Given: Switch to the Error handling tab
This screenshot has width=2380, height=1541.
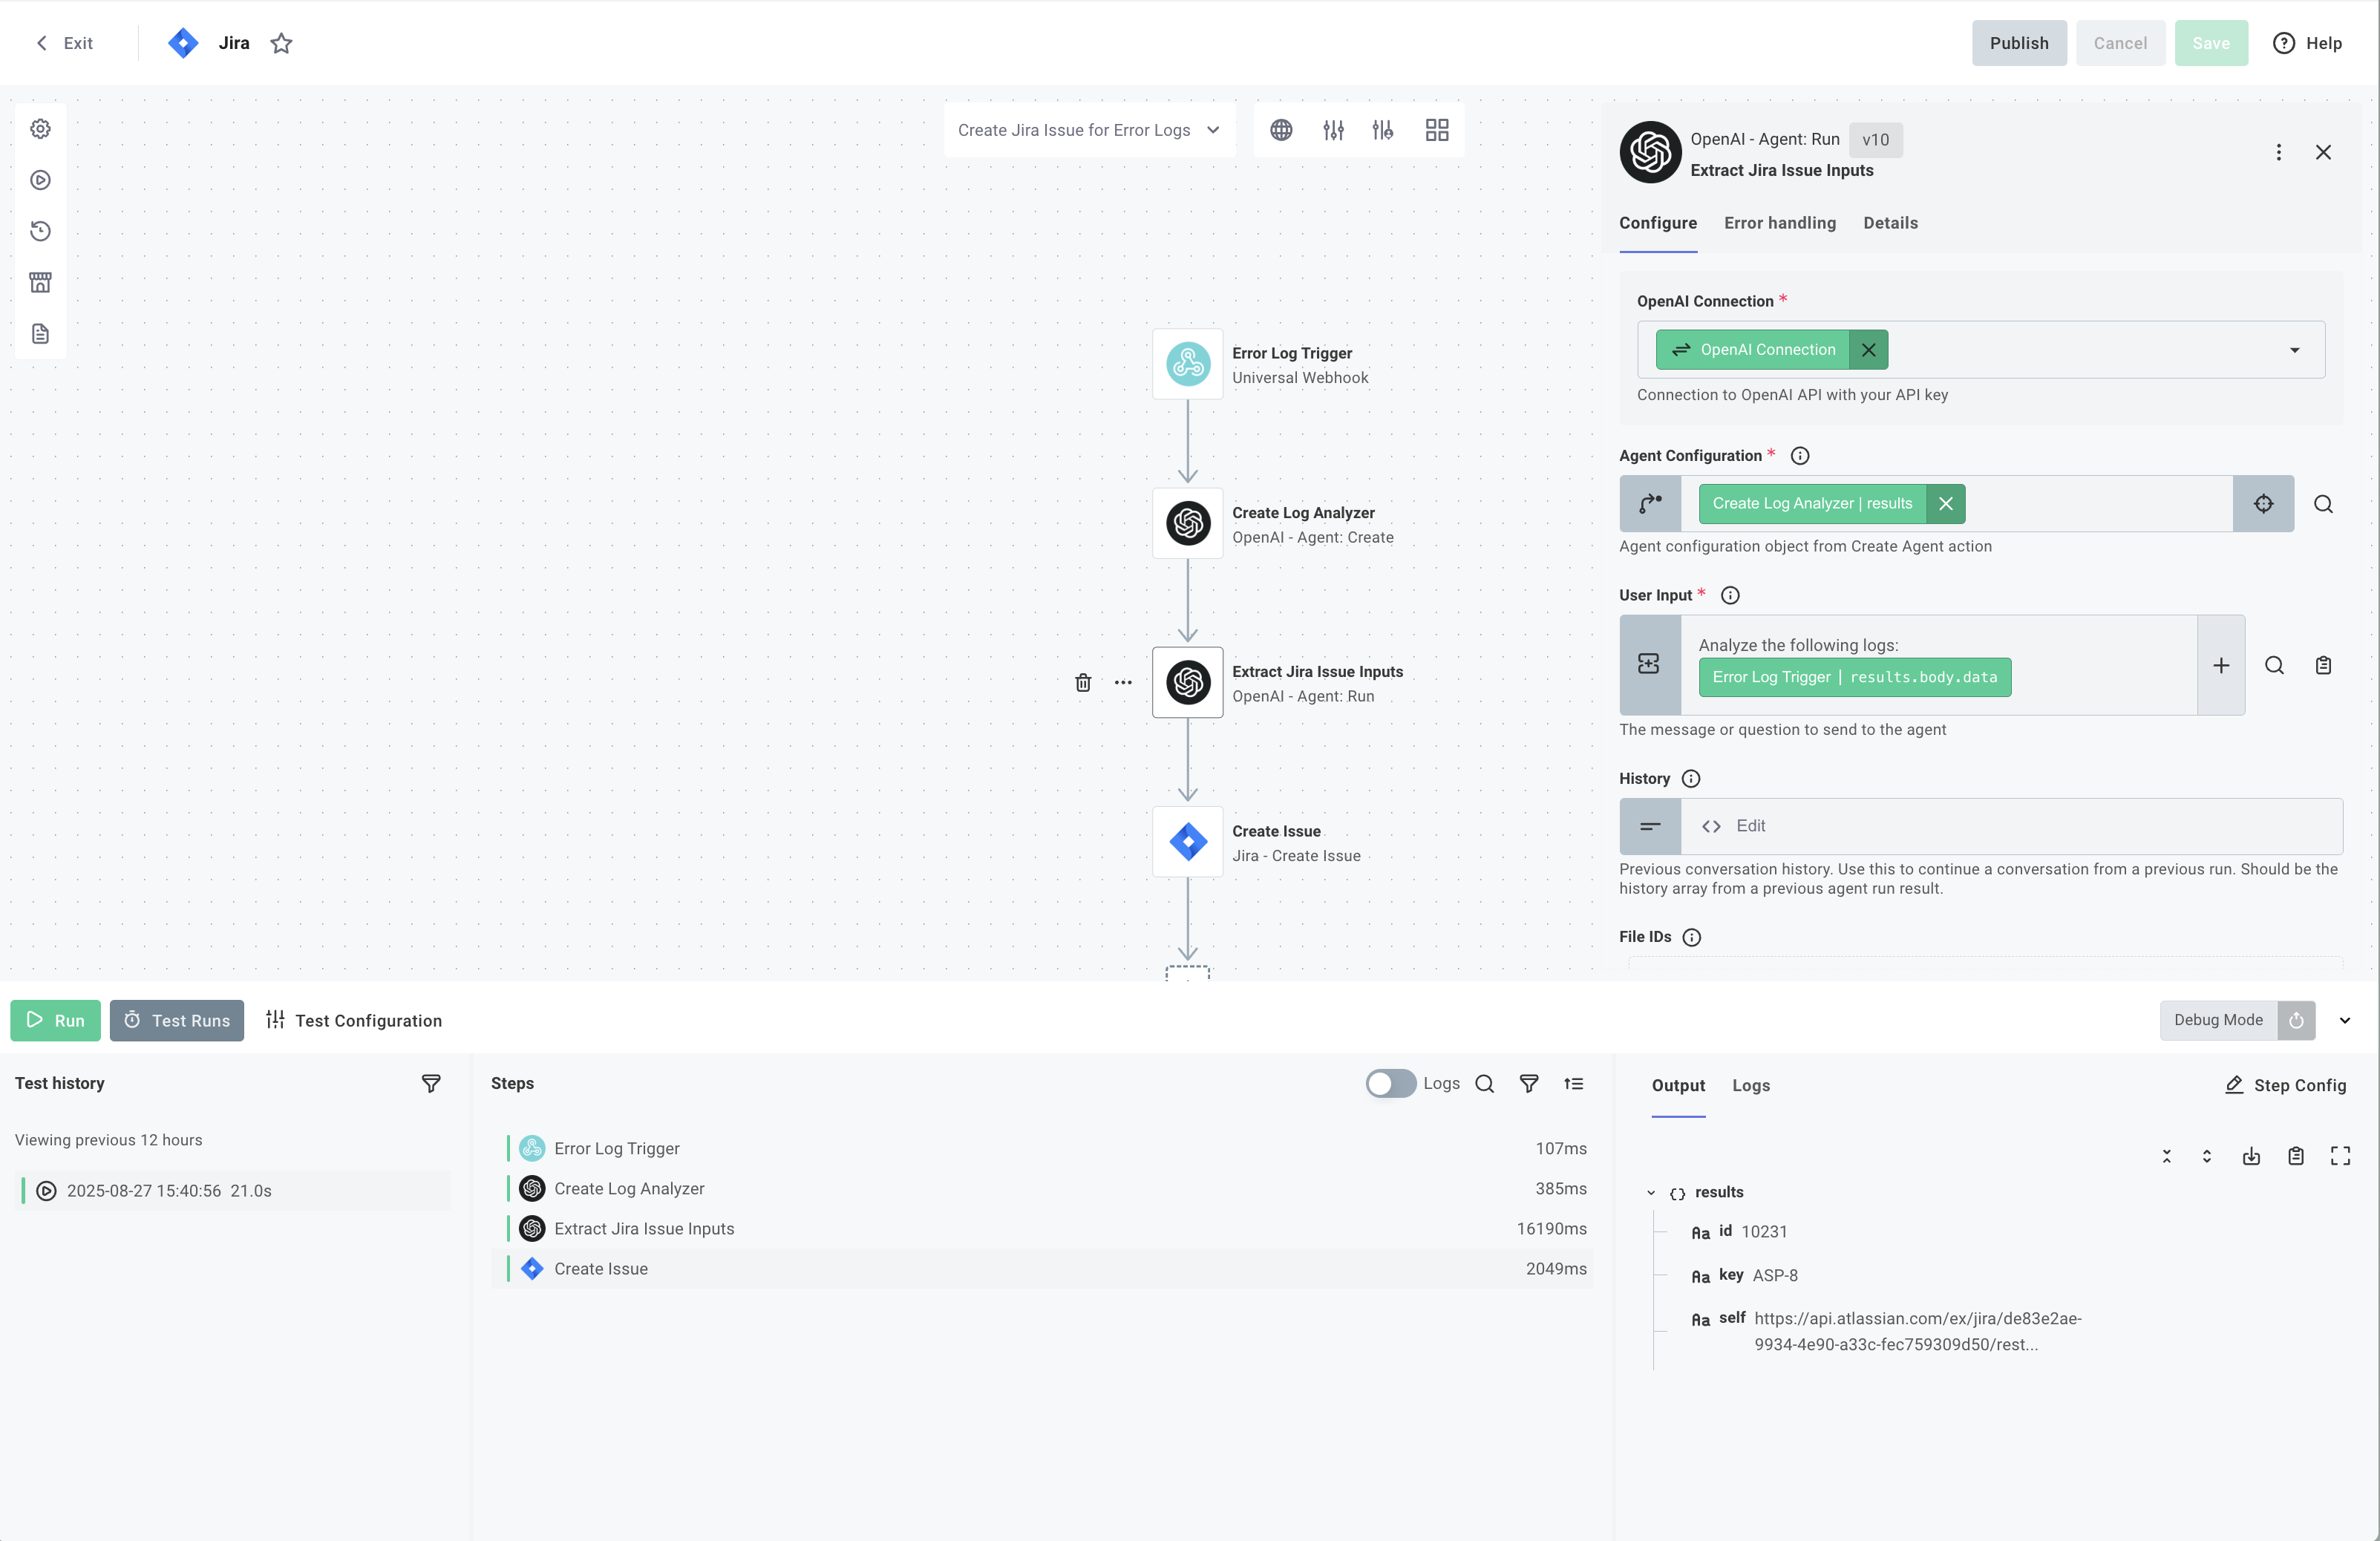Looking at the screenshot, I should [x=1780, y=223].
